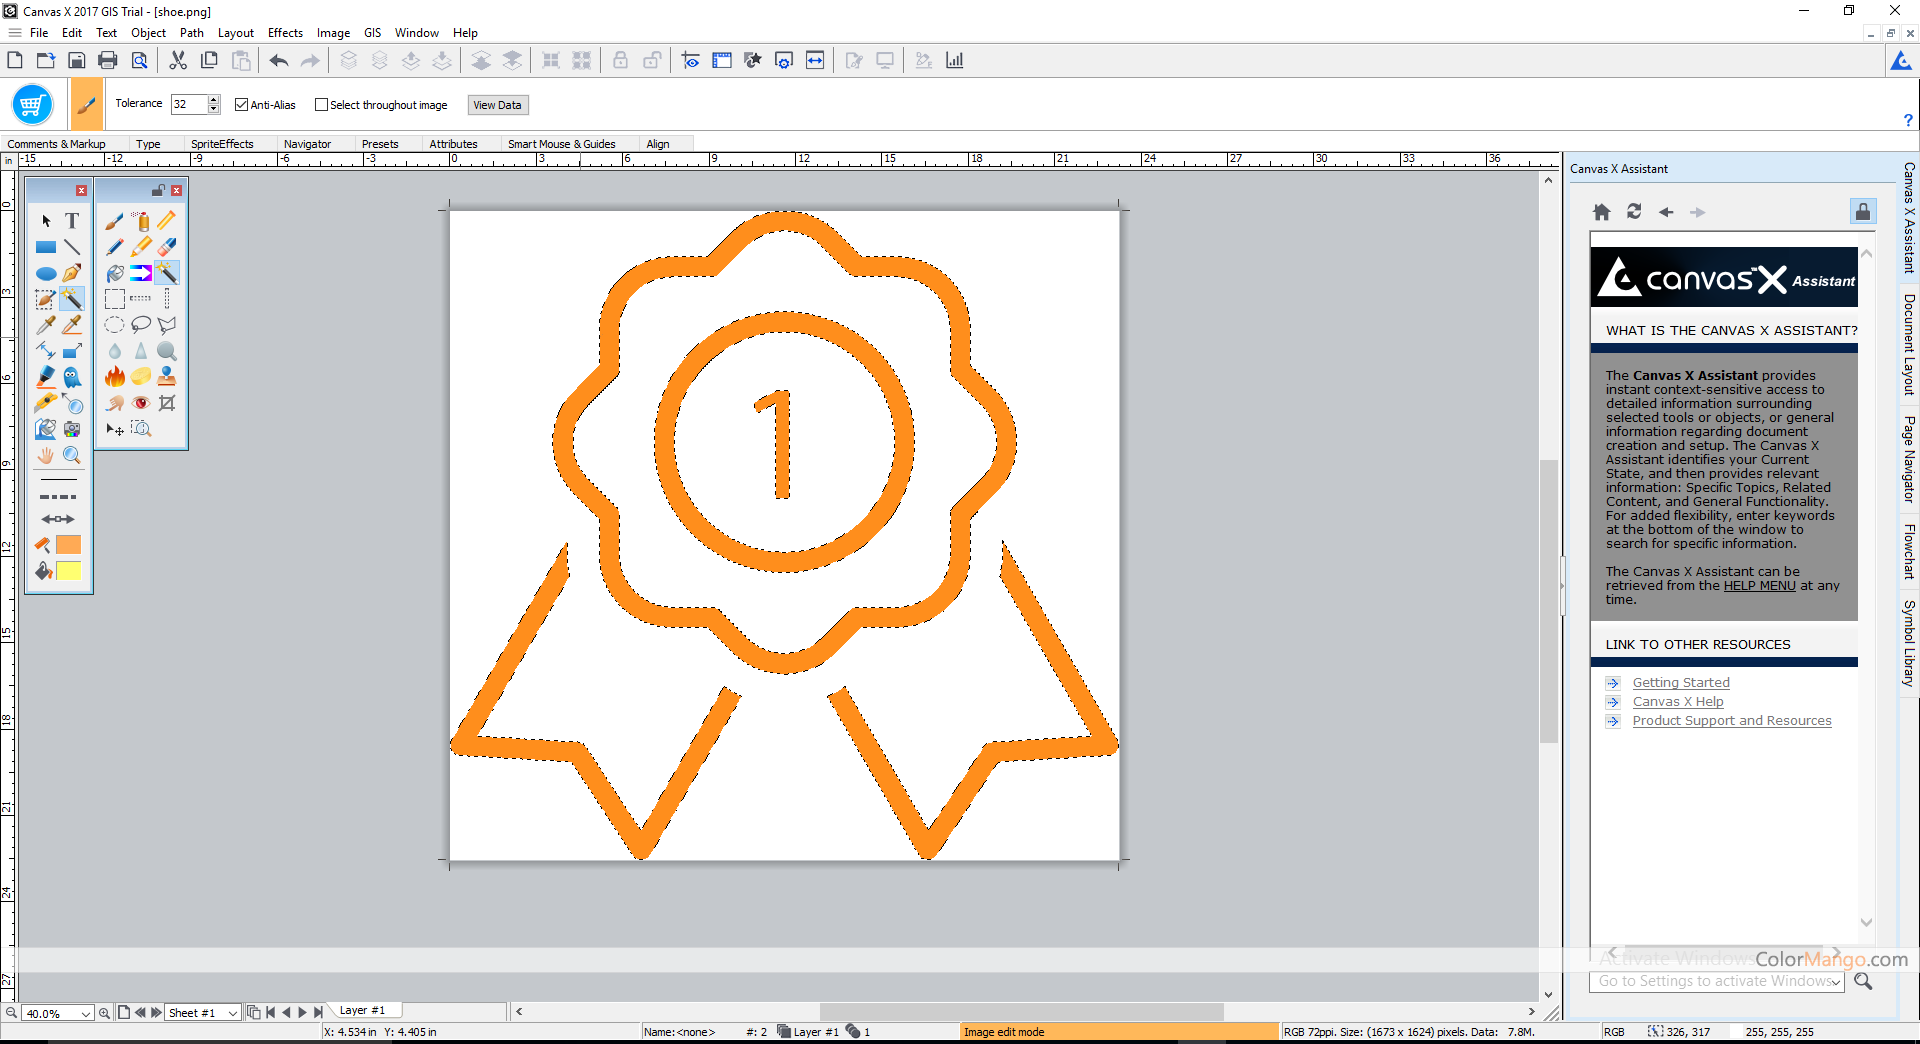Click the View Data button
The width and height of the screenshot is (1920, 1044).
497,105
